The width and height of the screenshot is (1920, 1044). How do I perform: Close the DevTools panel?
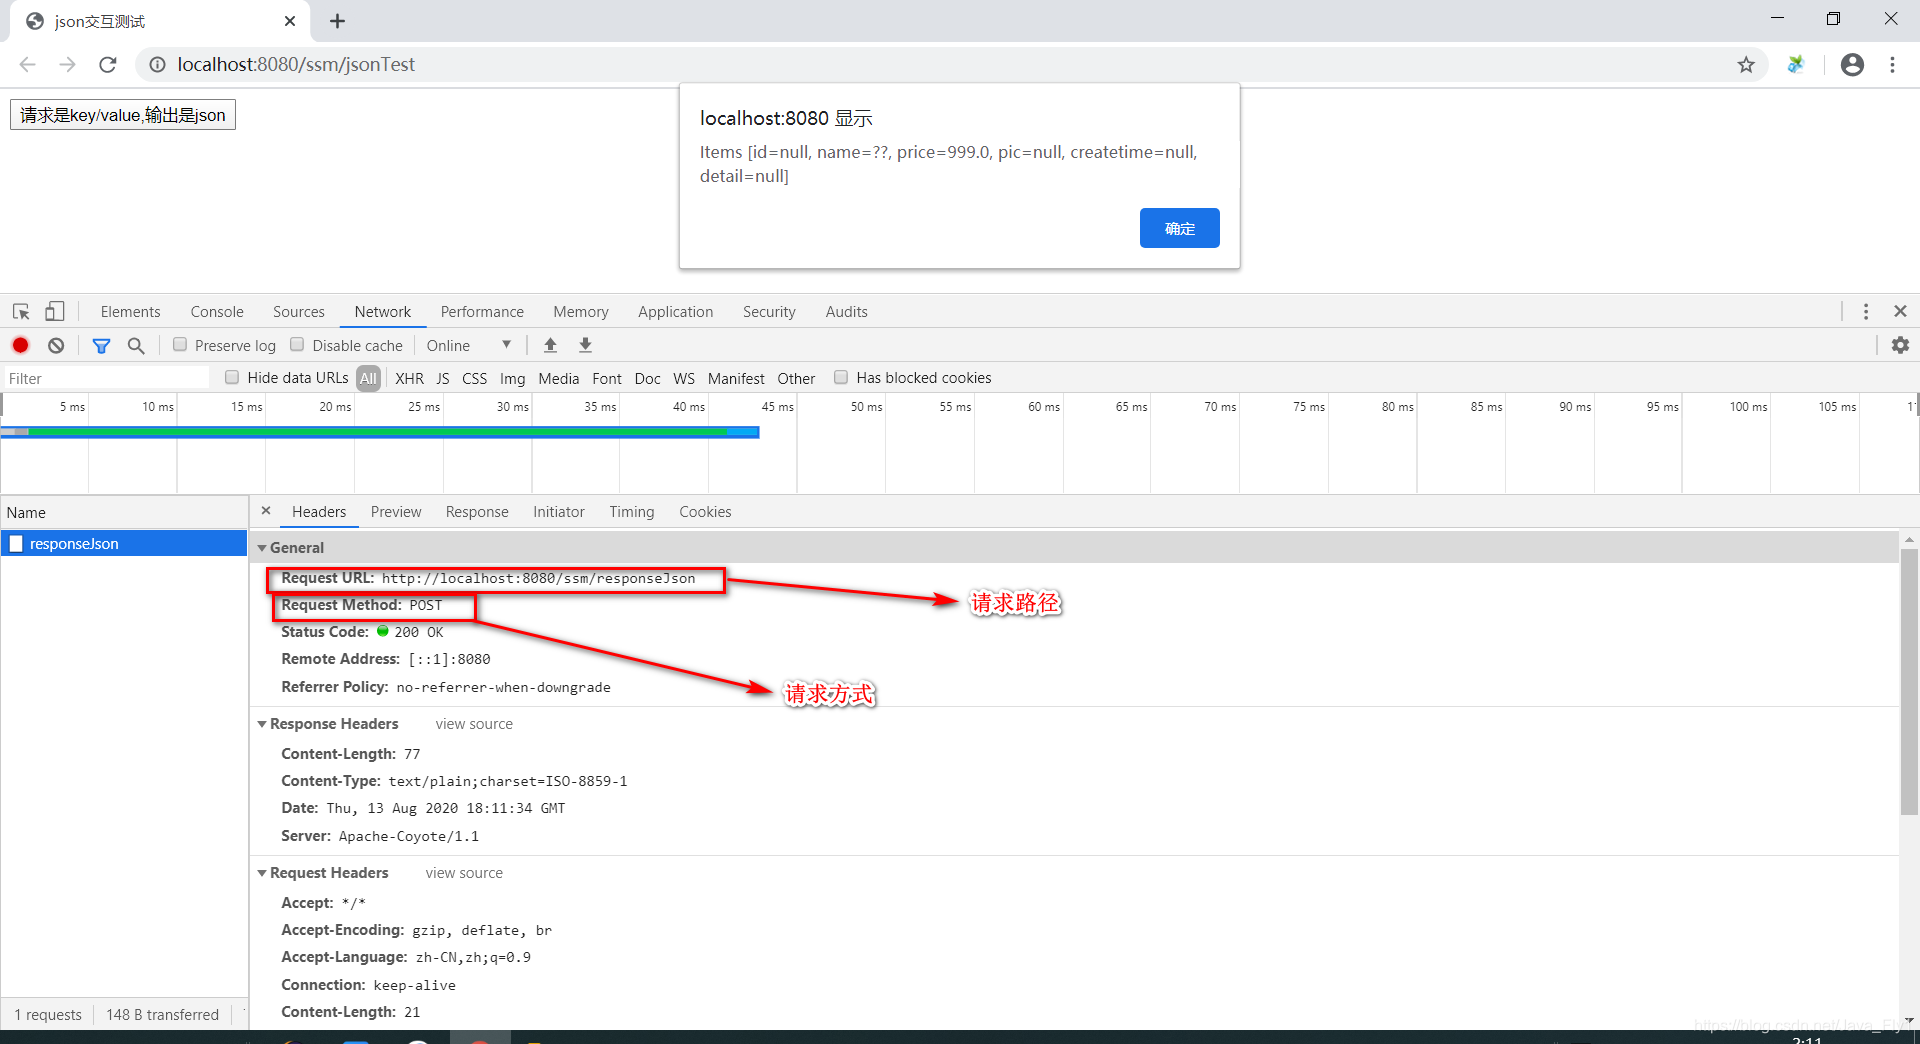(1900, 311)
